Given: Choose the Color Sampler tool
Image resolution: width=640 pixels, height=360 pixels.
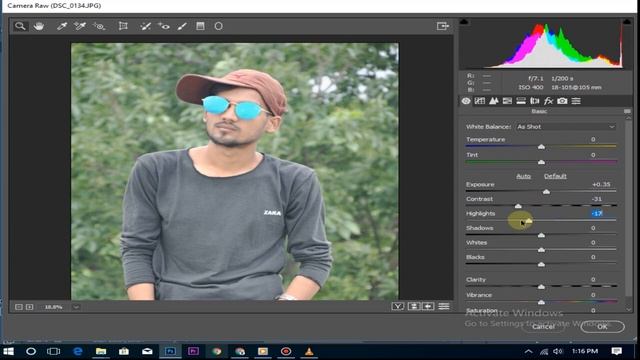Looking at the screenshot, I should (80, 26).
